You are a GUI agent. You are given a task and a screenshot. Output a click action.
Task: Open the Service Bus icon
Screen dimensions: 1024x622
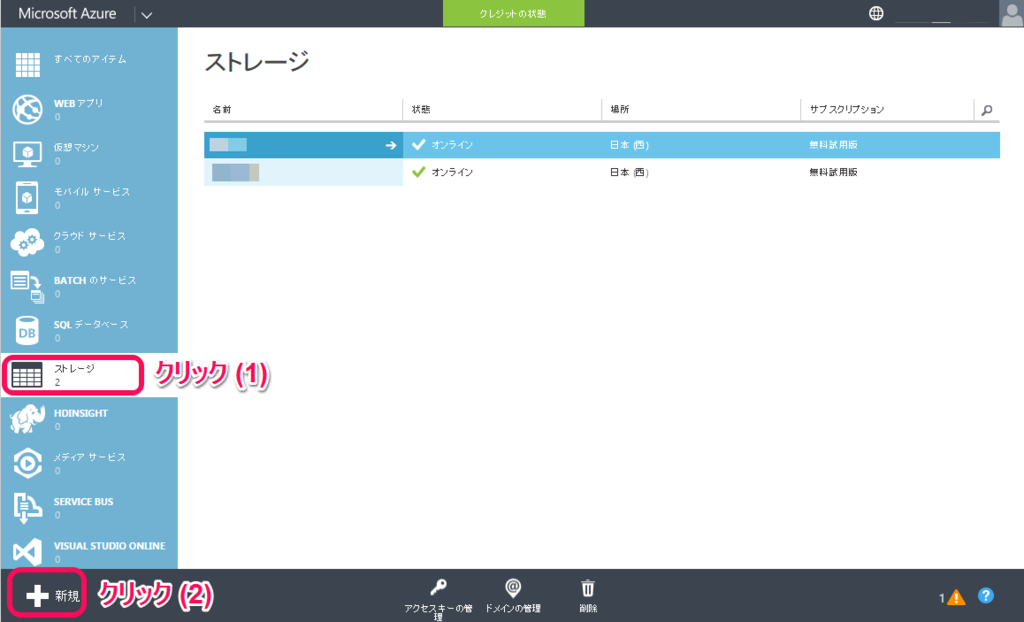[27, 508]
